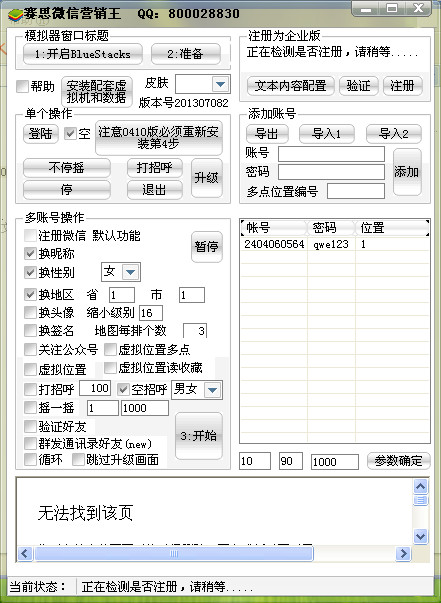Toggle the 换昵称 checkbox

tap(30, 253)
